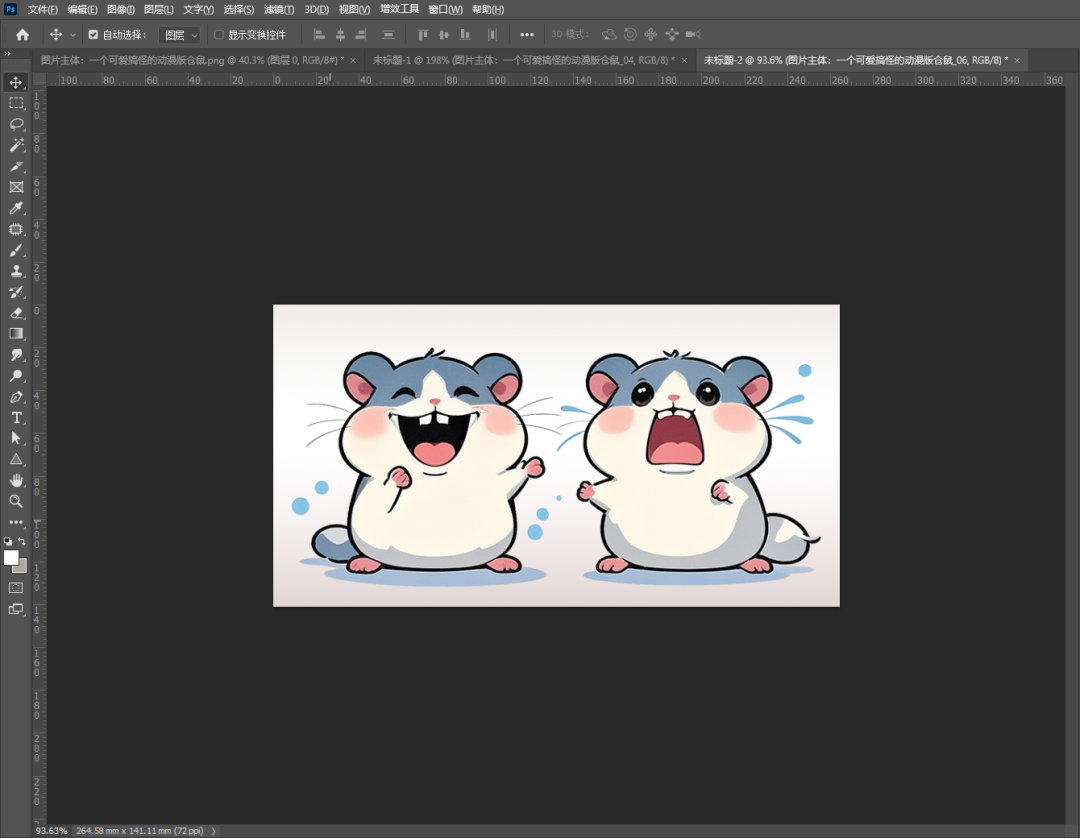Check the 显示变换控件 option
The image size is (1080, 838).
click(x=216, y=33)
